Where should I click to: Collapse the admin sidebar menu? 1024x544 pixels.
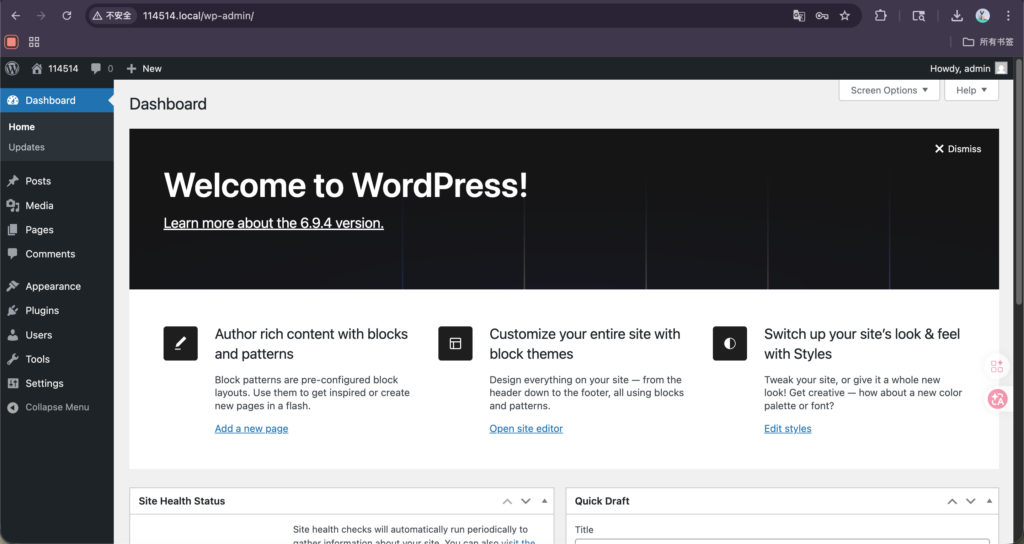pos(57,407)
